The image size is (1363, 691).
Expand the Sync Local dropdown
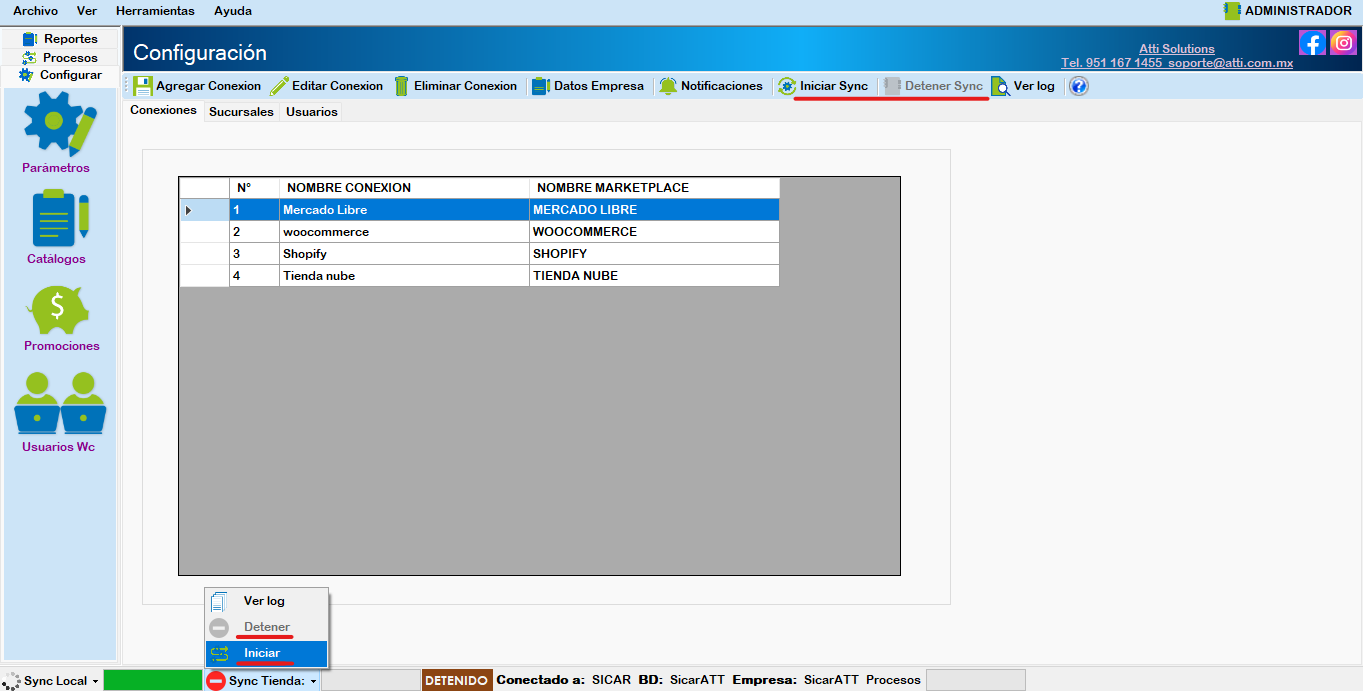[95, 681]
